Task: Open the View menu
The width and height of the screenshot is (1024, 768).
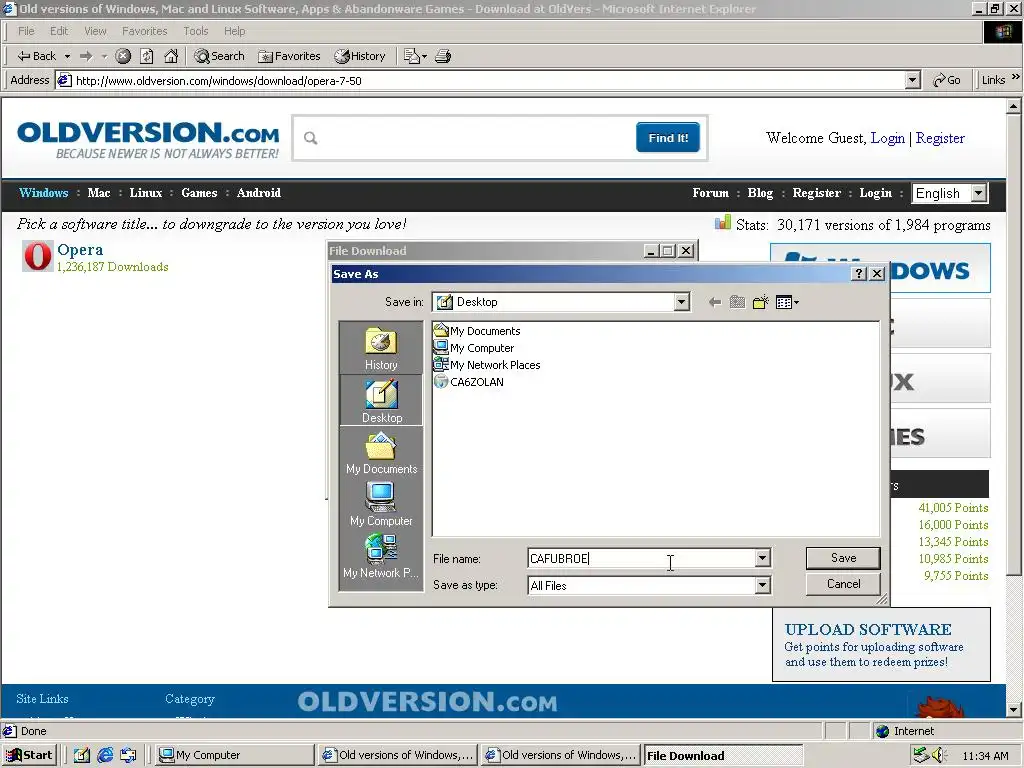Action: click(x=95, y=31)
